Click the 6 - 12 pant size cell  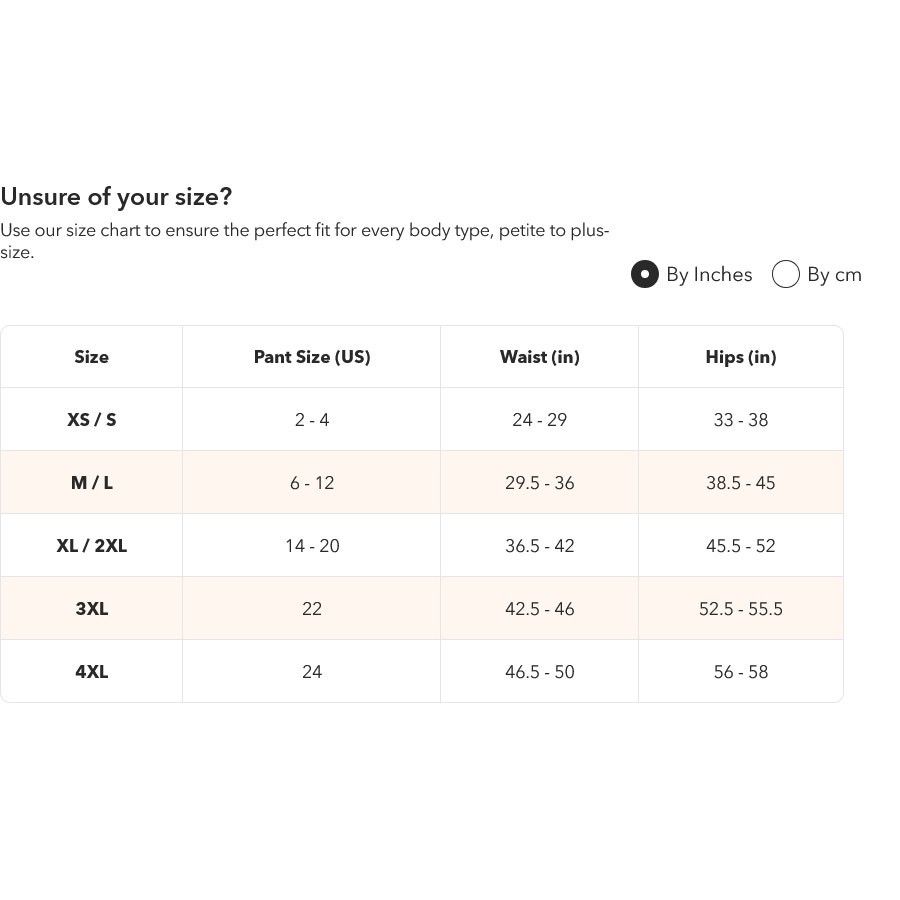click(312, 483)
